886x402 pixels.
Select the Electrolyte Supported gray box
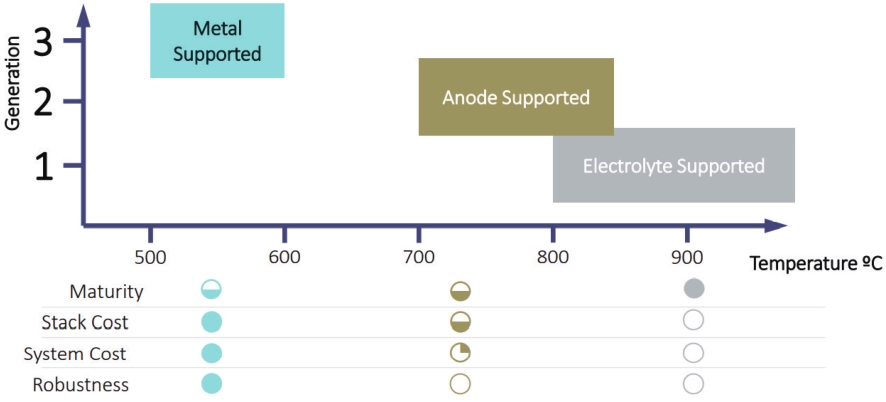click(x=674, y=165)
